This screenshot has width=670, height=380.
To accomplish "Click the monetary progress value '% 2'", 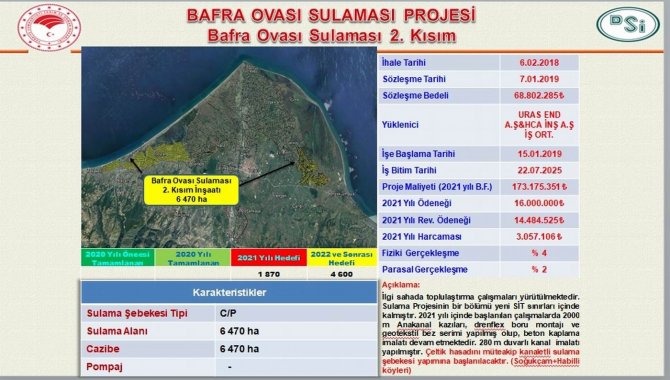I will click(539, 269).
